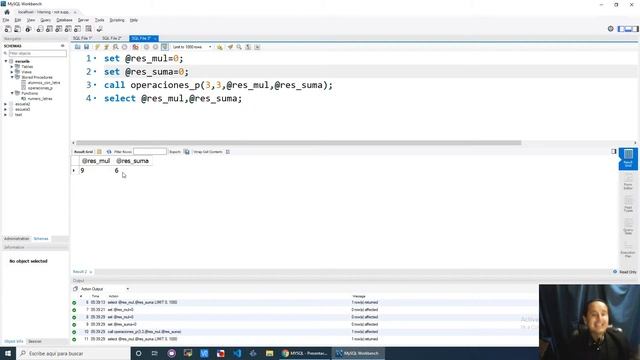Execute statement under cursor (lightning with cursor)
The height and width of the screenshot is (360, 640).
pos(107,47)
